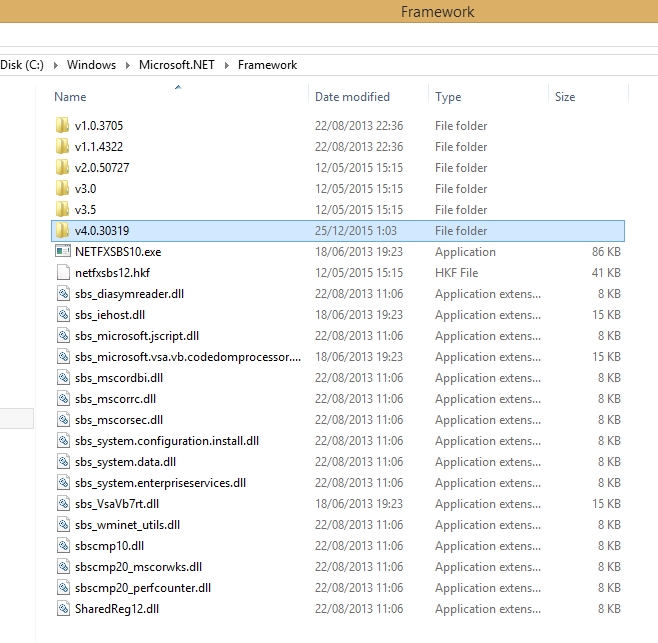Viewport: 658px width, 643px height.
Task: Click the SharedReg12.dll file icon
Action: click(x=63, y=608)
